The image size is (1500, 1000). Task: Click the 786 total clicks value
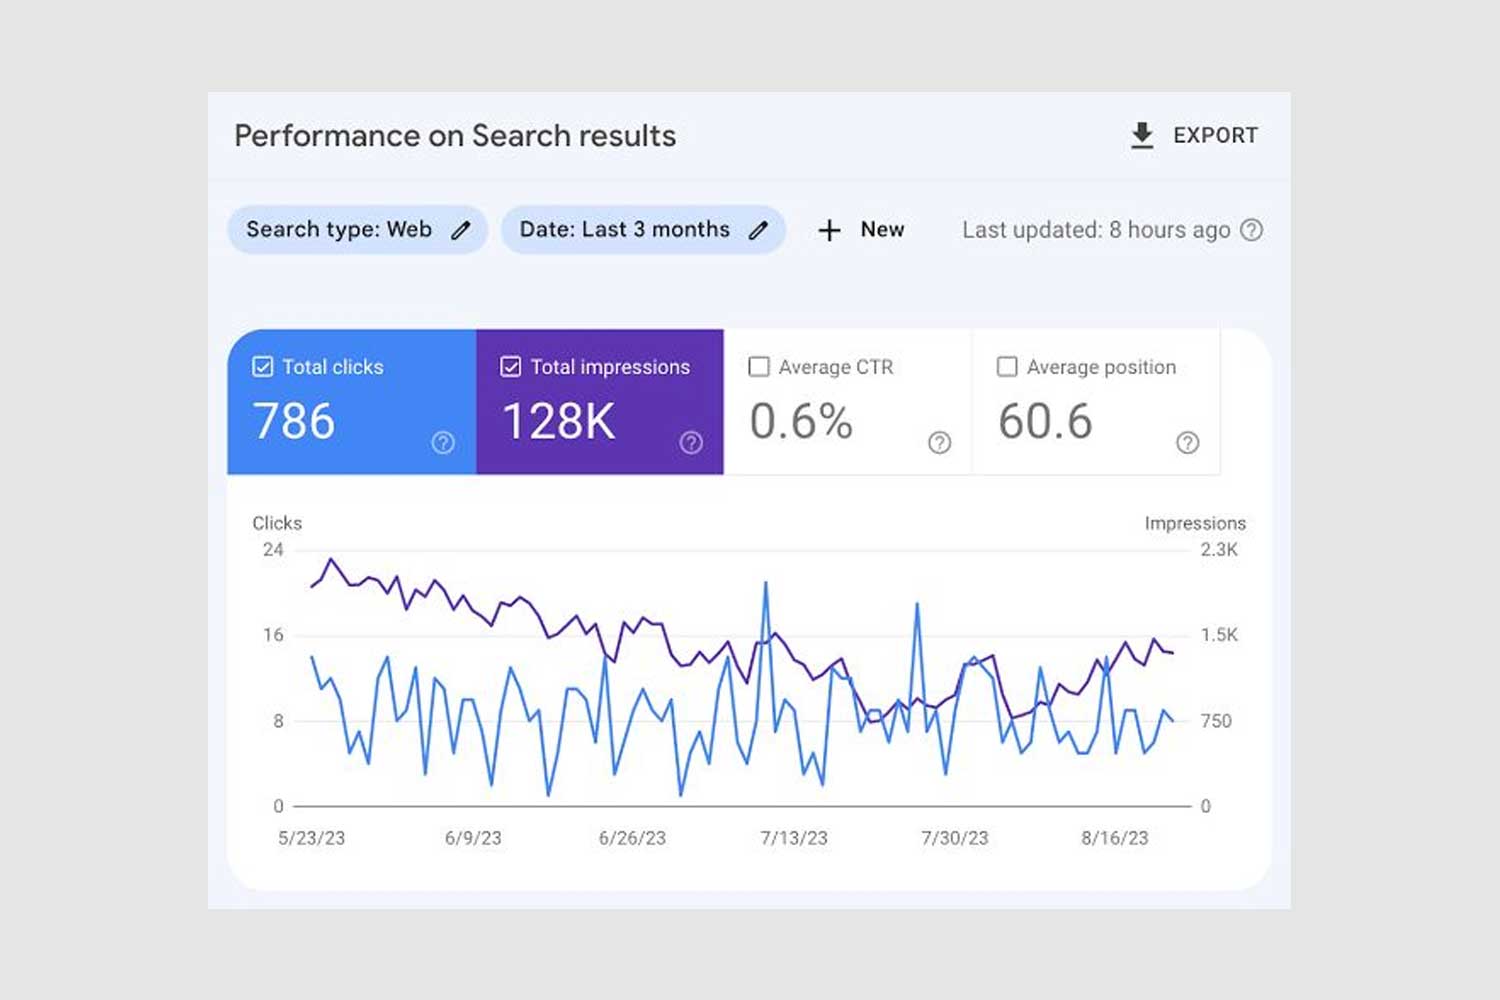[x=293, y=421]
